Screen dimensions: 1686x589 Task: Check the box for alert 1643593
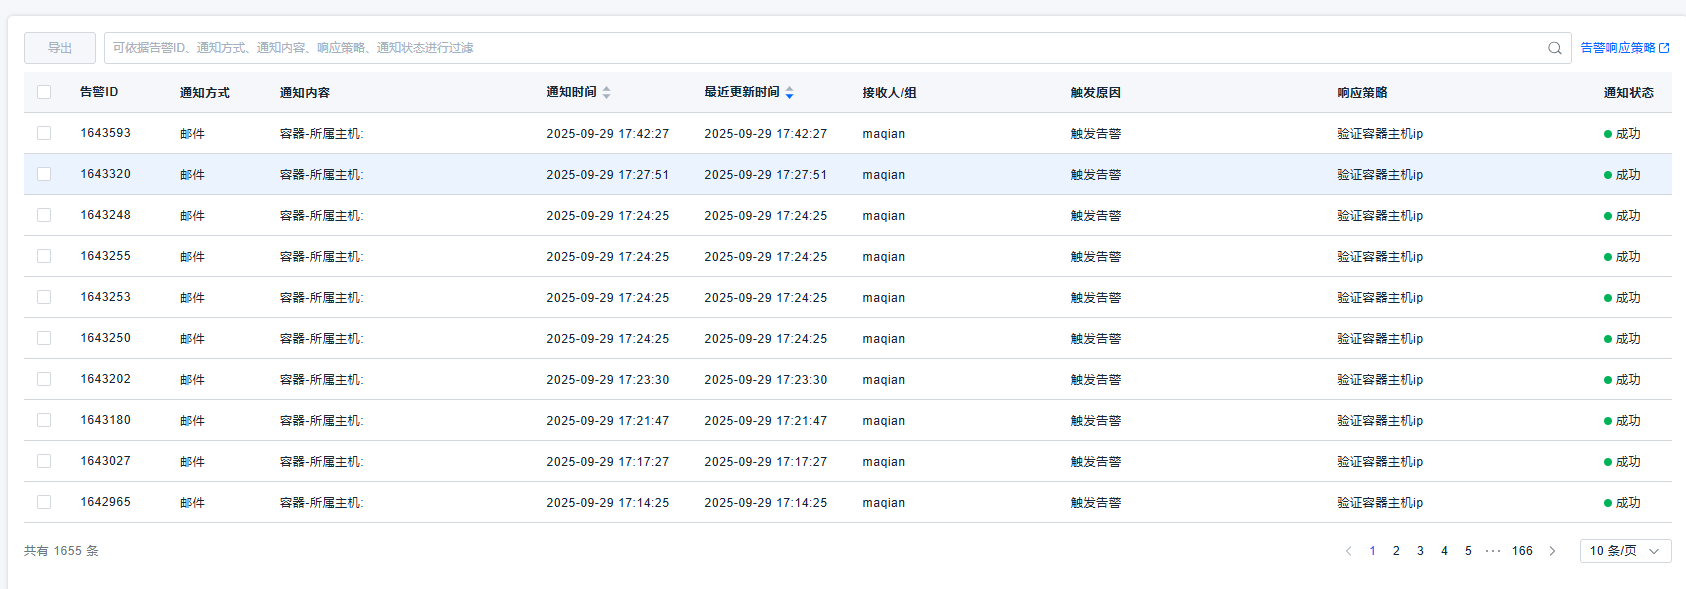tap(44, 133)
